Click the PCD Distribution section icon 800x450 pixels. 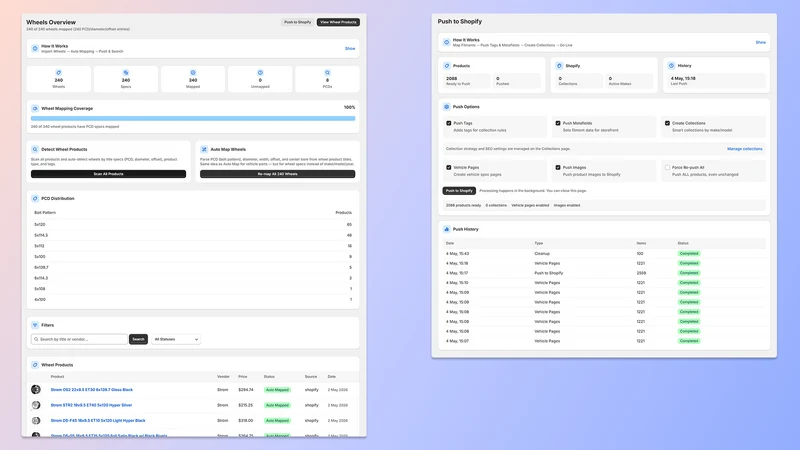coord(35,198)
